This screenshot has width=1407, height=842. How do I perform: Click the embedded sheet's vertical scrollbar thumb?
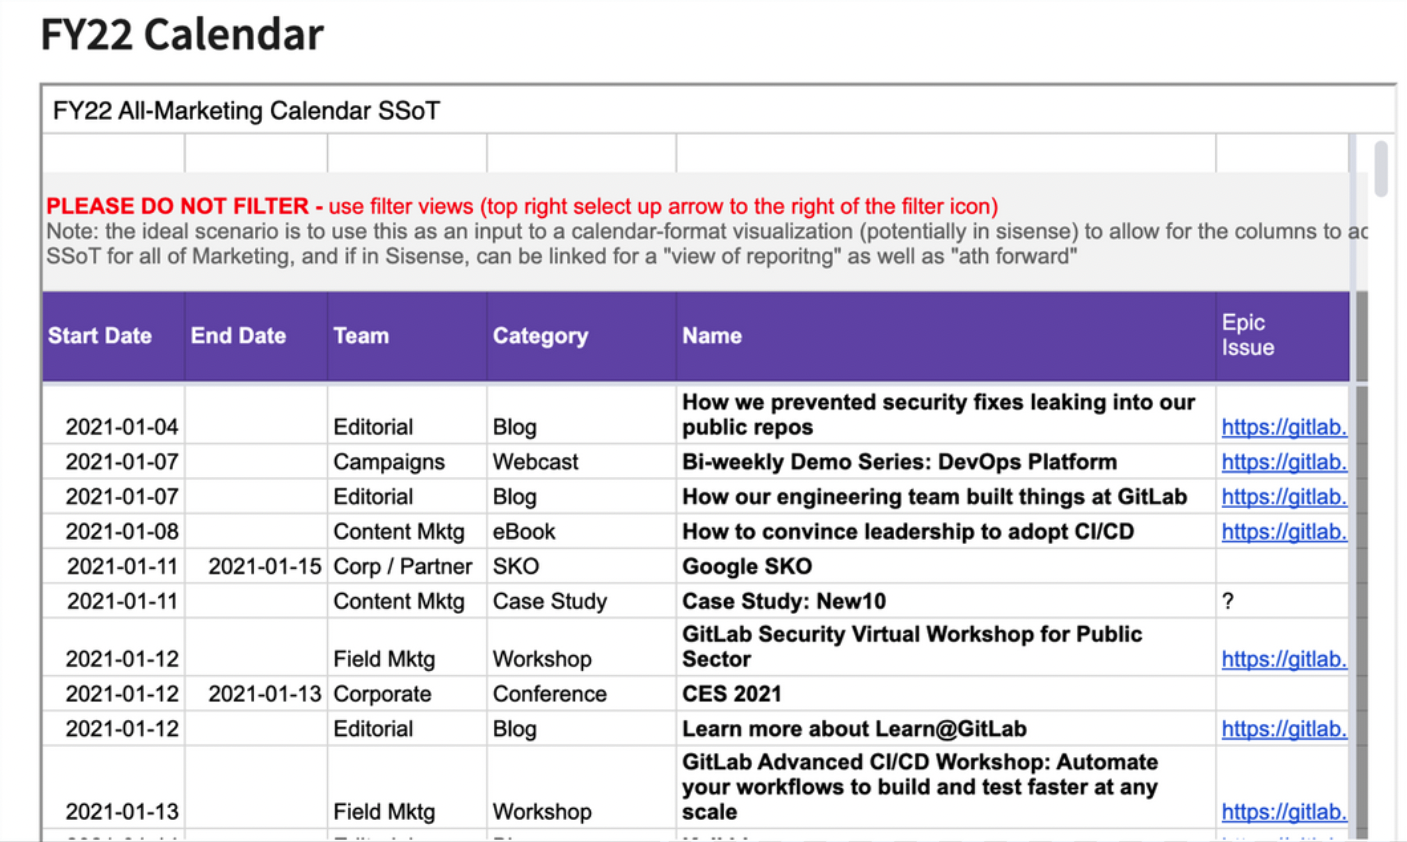tap(1381, 168)
